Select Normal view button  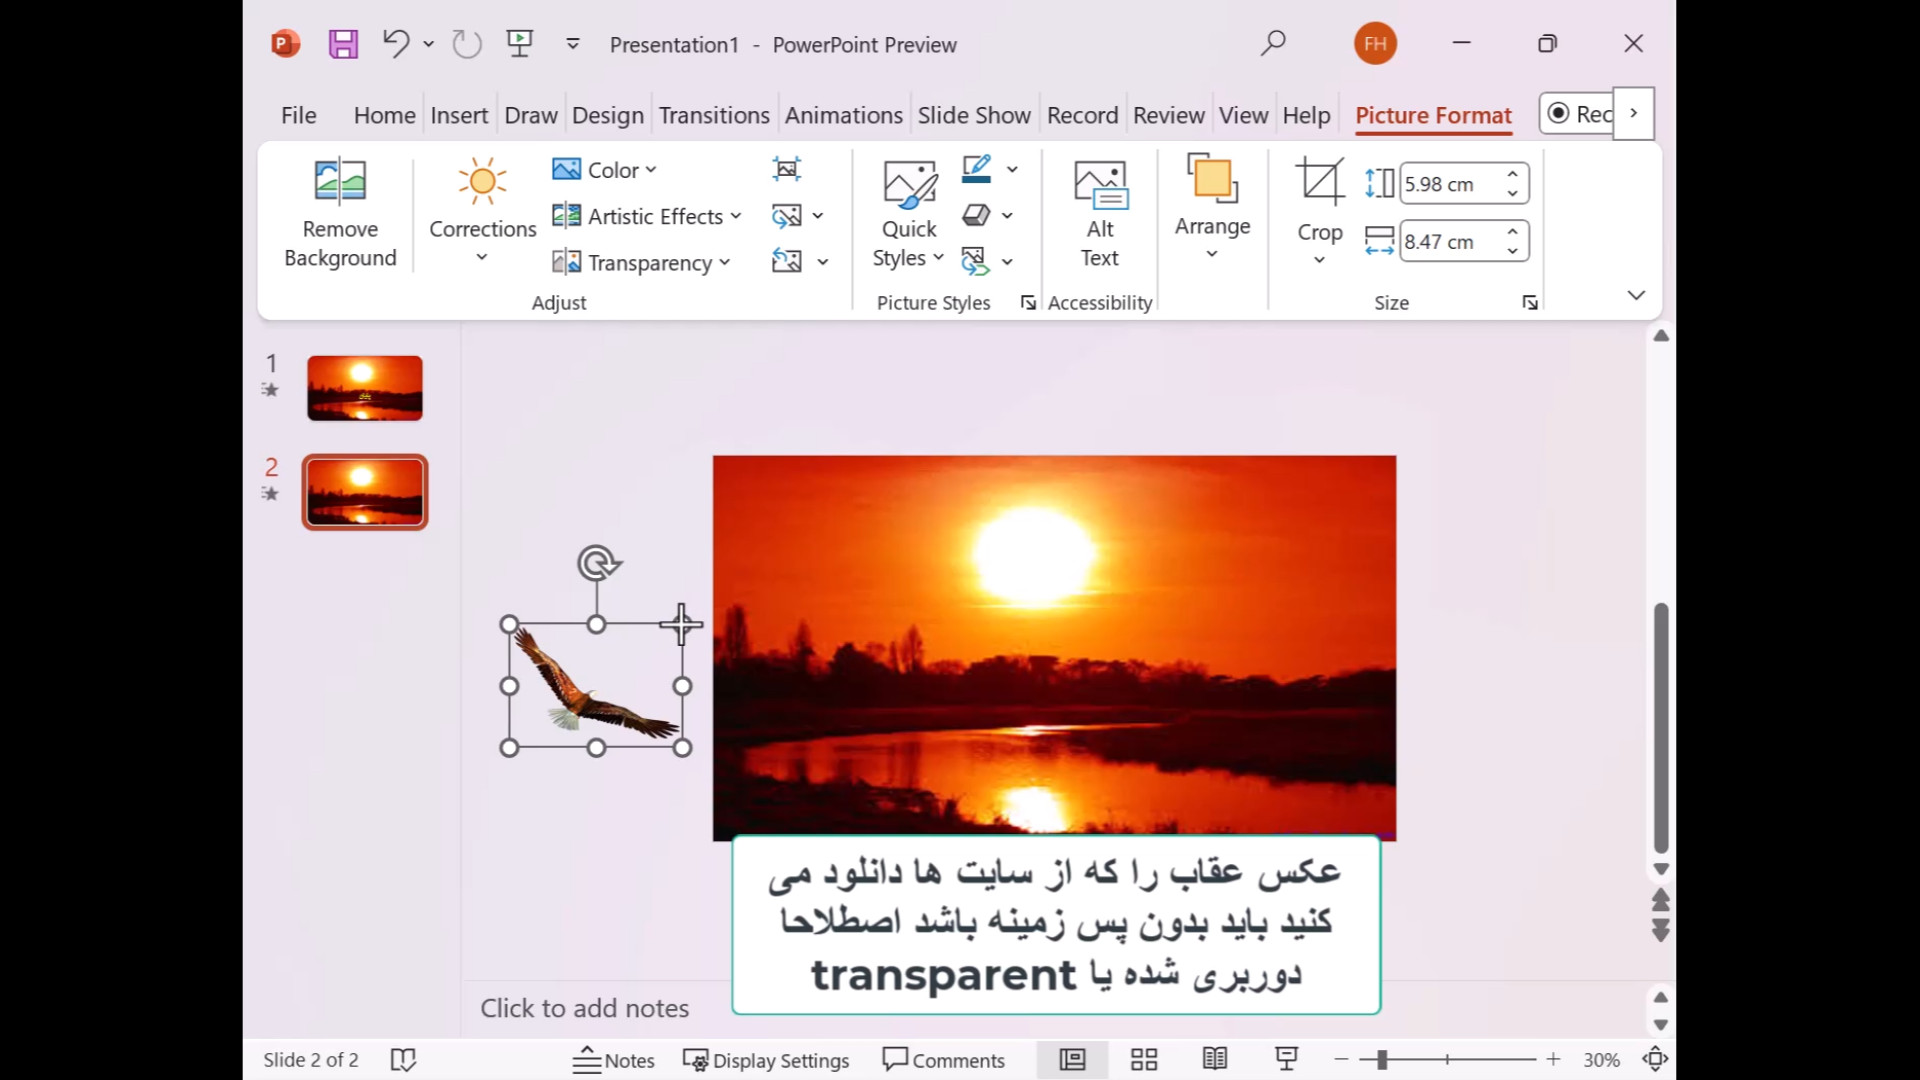click(x=1072, y=1060)
